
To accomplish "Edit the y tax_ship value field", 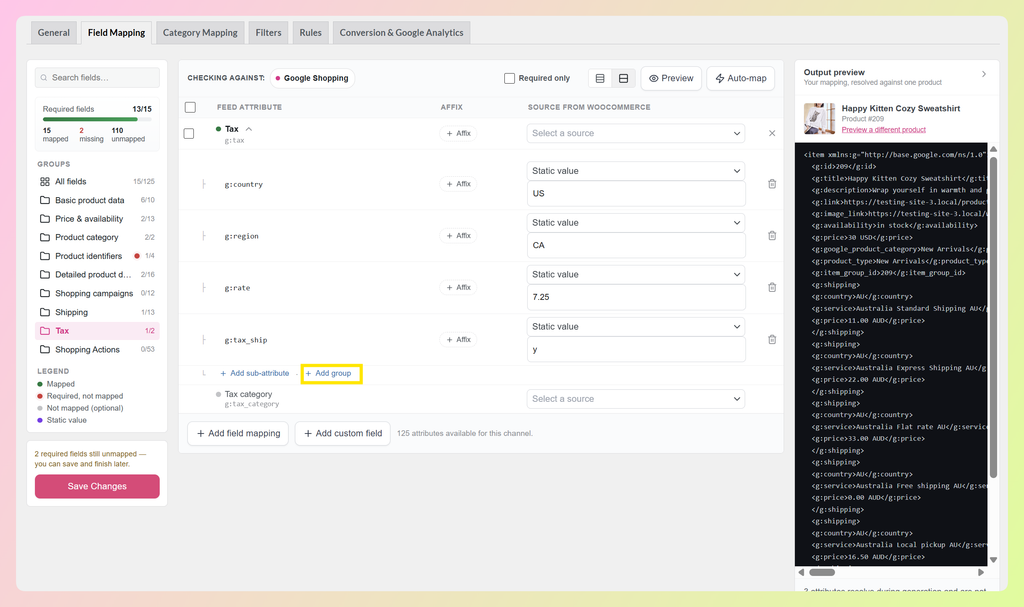I will pos(636,350).
